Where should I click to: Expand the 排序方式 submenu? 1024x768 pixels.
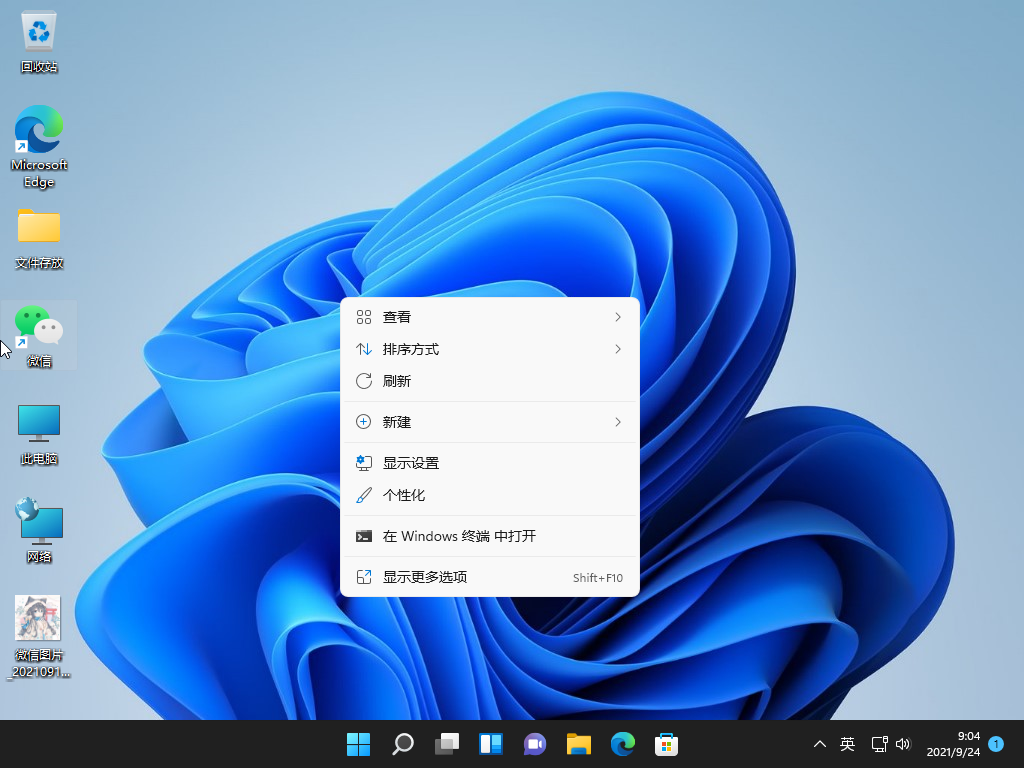point(489,349)
